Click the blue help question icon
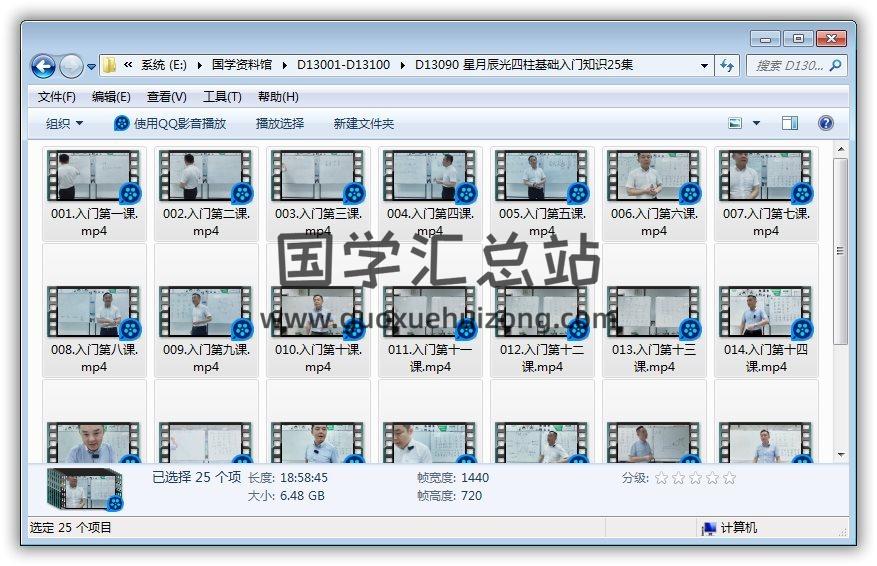The image size is (877, 566). pyautogui.click(x=826, y=123)
